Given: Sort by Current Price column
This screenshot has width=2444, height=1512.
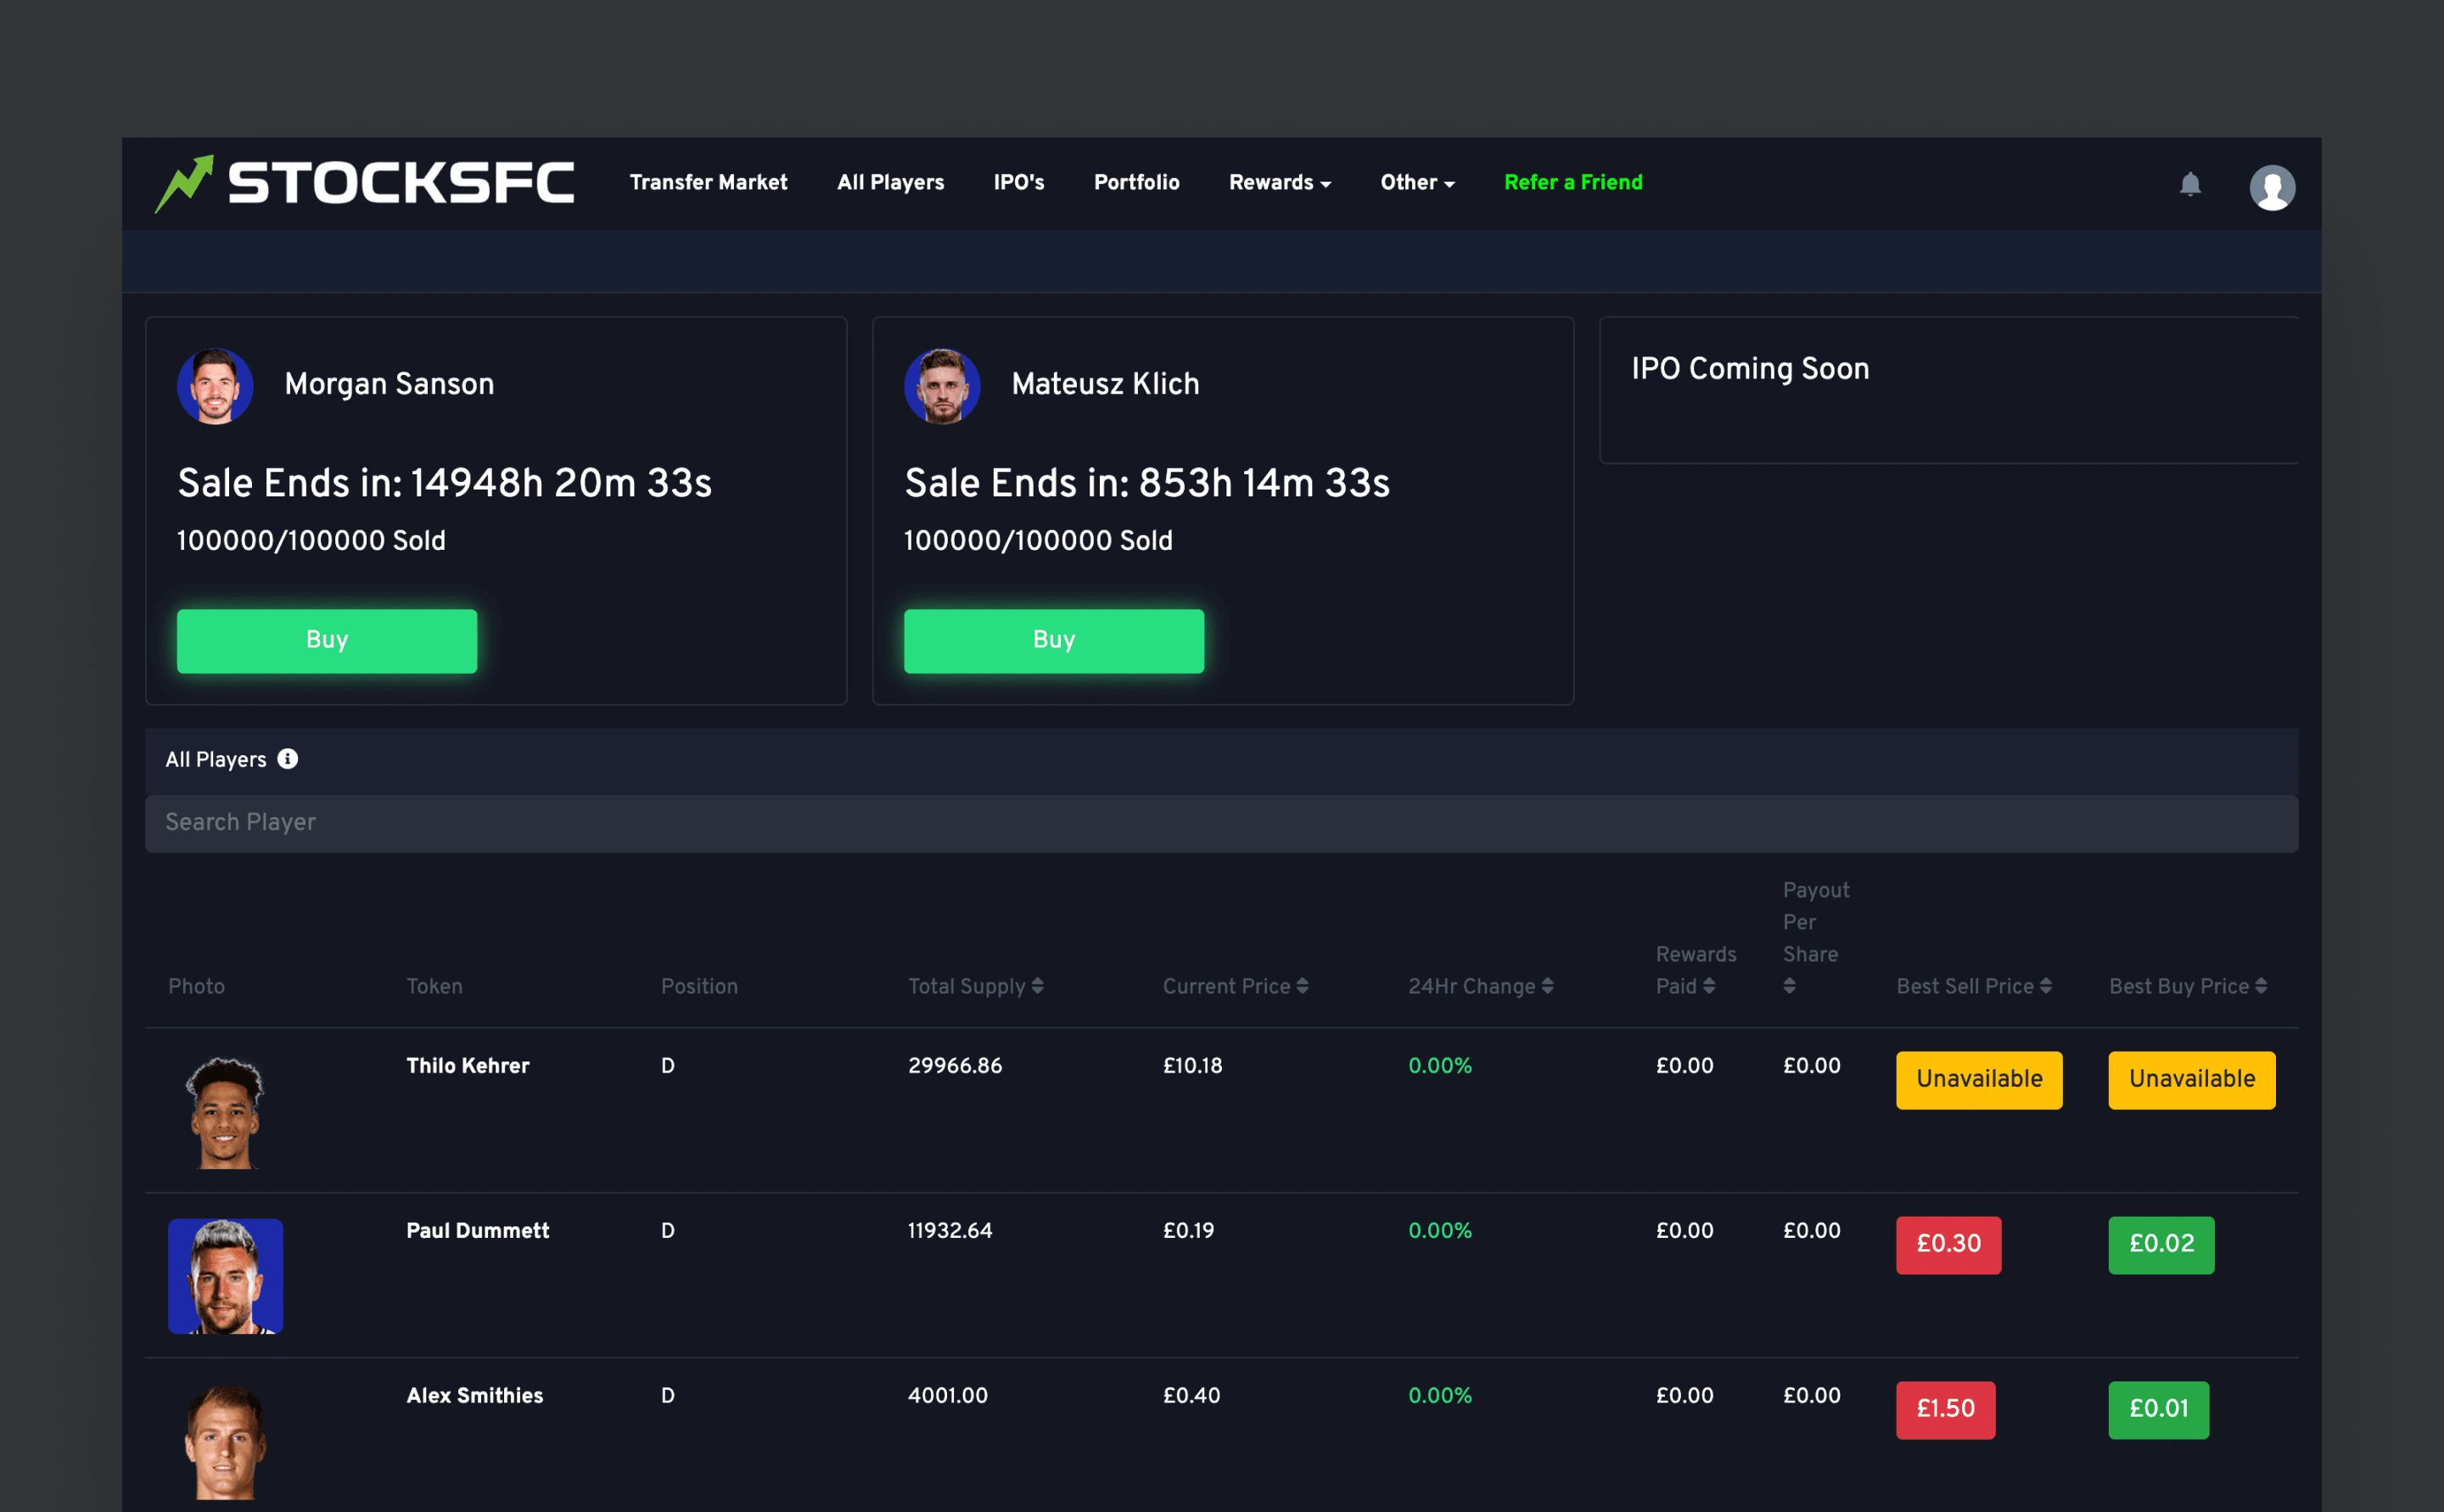Looking at the screenshot, I should click(x=1235, y=986).
